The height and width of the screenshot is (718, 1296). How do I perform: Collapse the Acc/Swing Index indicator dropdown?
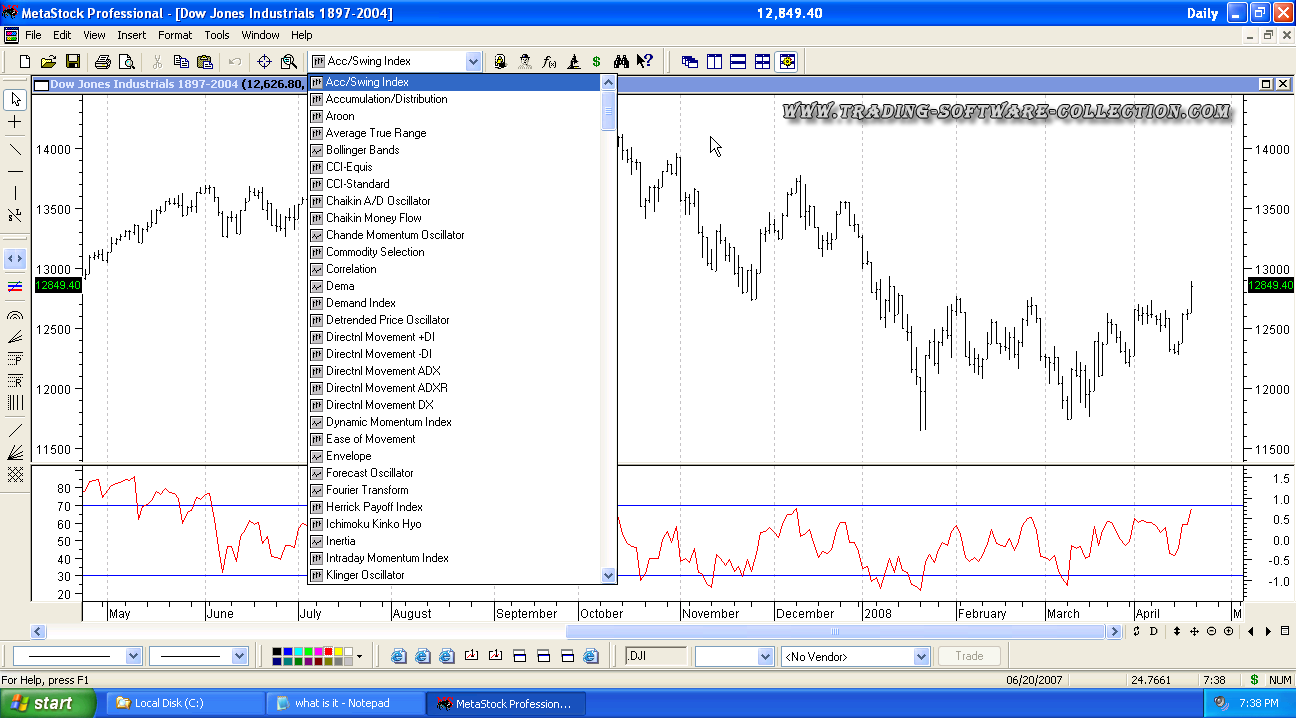click(473, 62)
